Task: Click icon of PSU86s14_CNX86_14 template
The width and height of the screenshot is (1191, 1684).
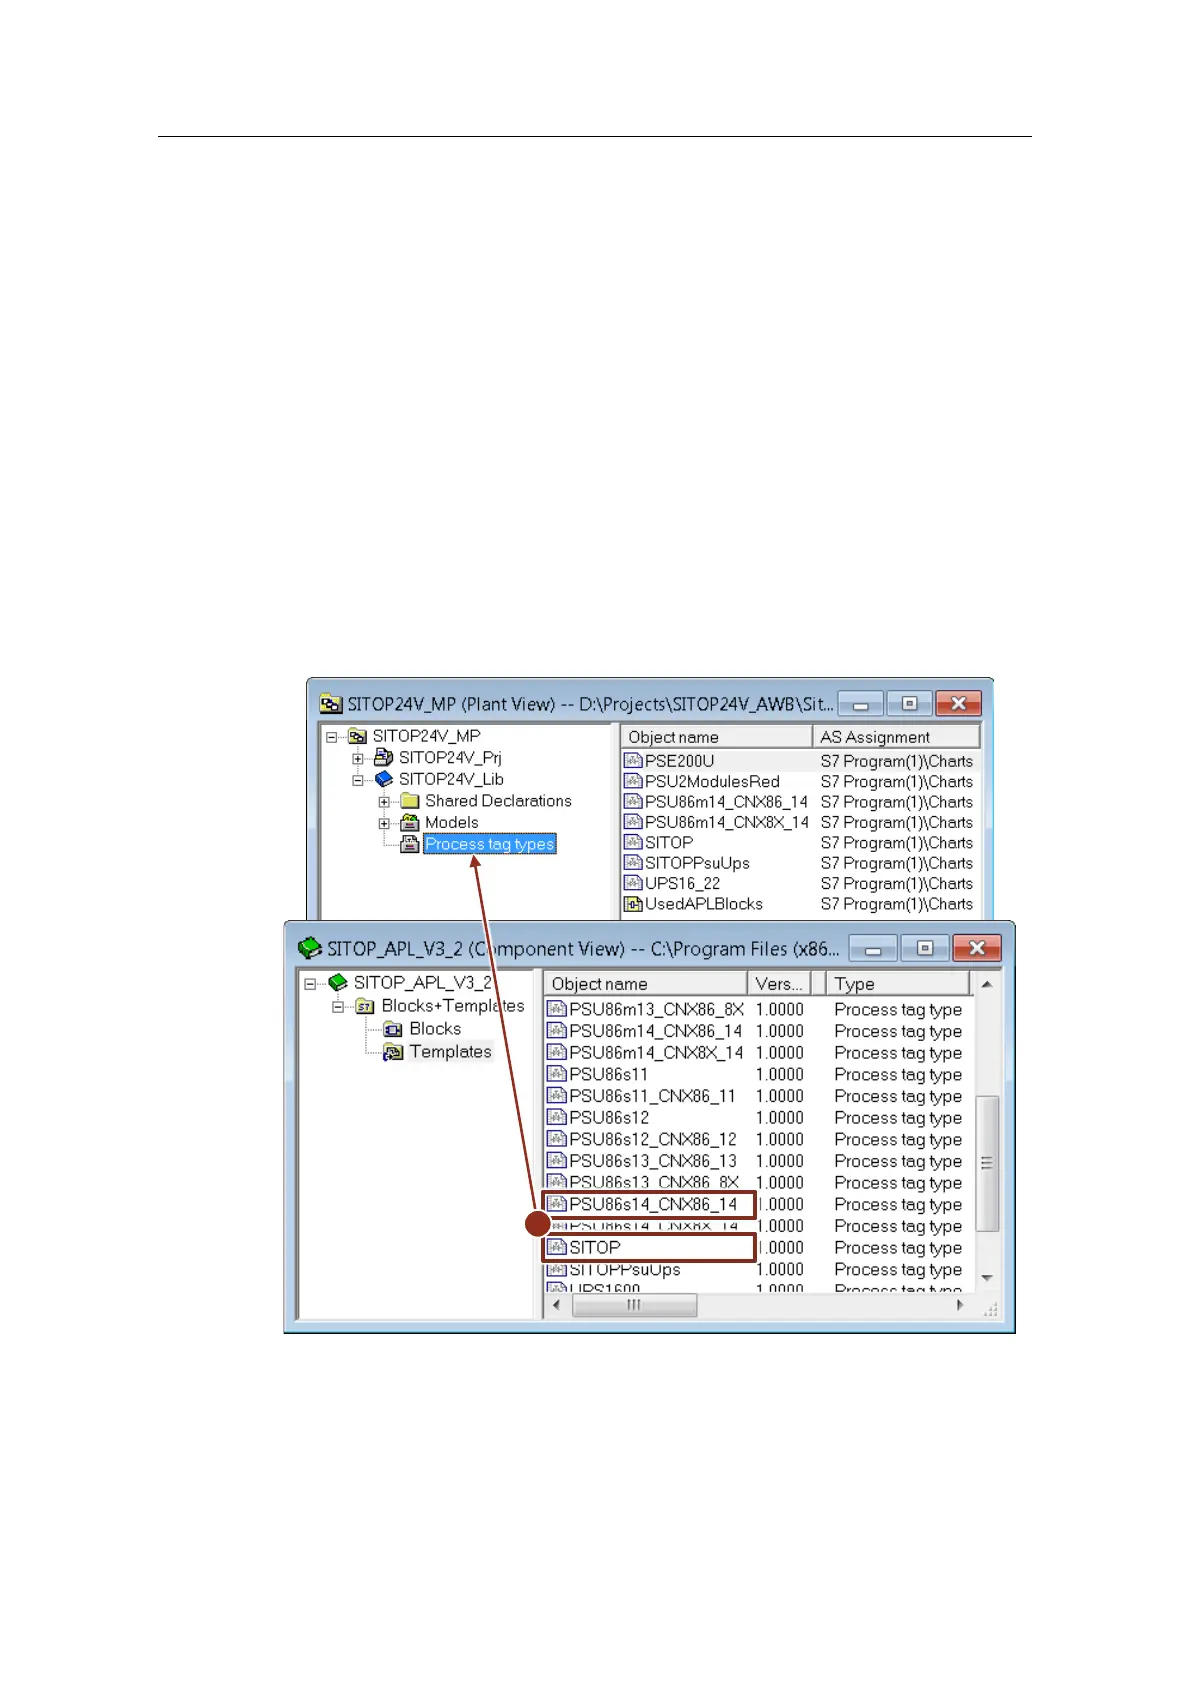Action: pyautogui.click(x=557, y=1204)
